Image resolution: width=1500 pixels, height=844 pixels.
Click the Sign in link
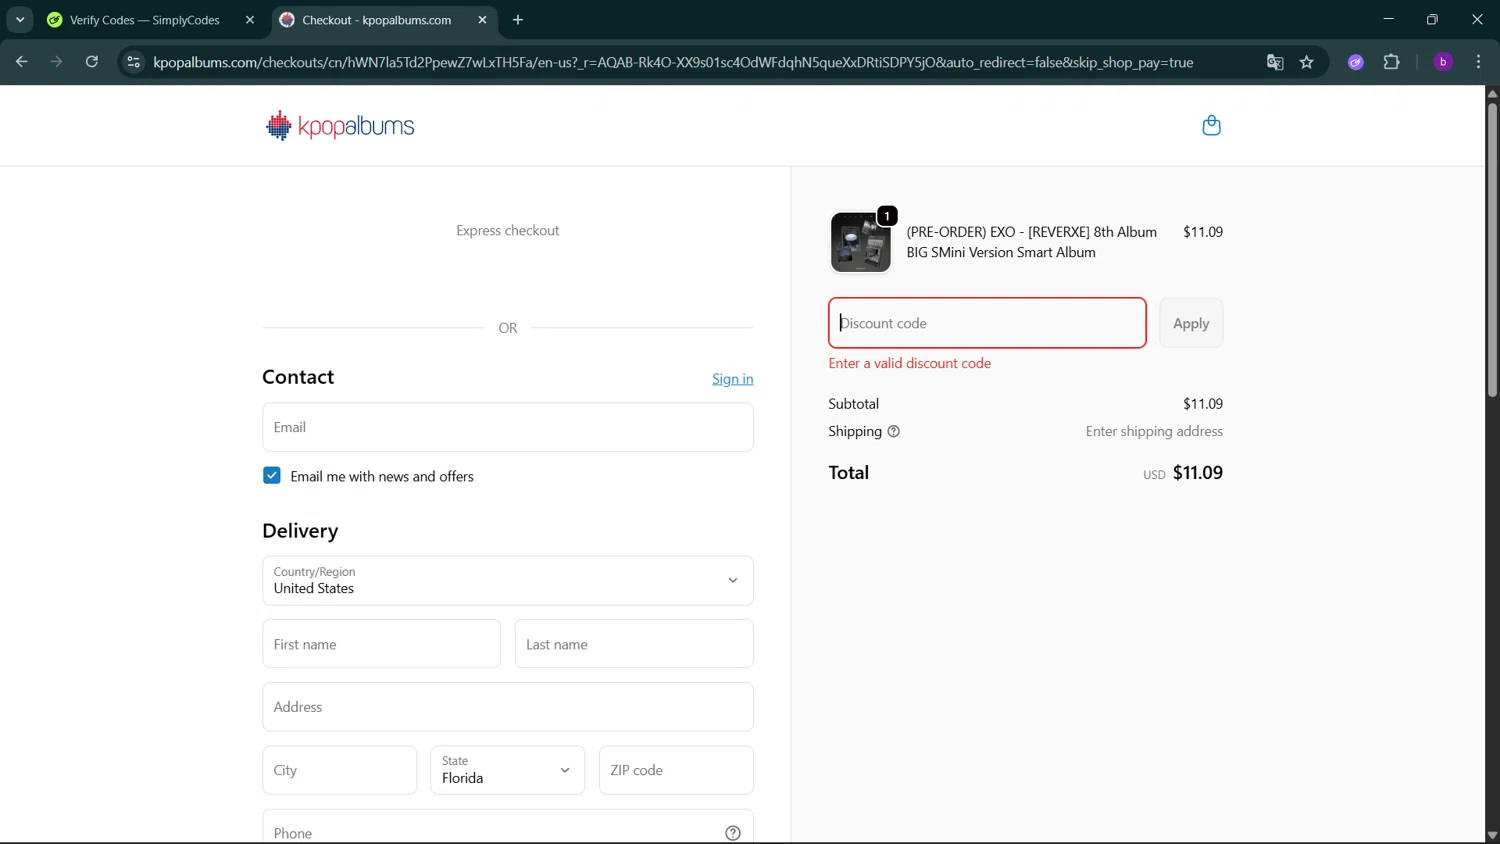(x=733, y=379)
